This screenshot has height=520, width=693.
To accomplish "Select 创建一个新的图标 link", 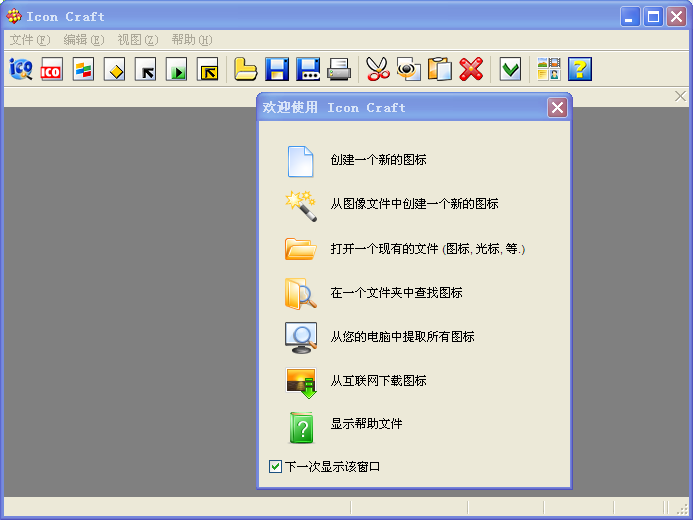I will pos(378,159).
